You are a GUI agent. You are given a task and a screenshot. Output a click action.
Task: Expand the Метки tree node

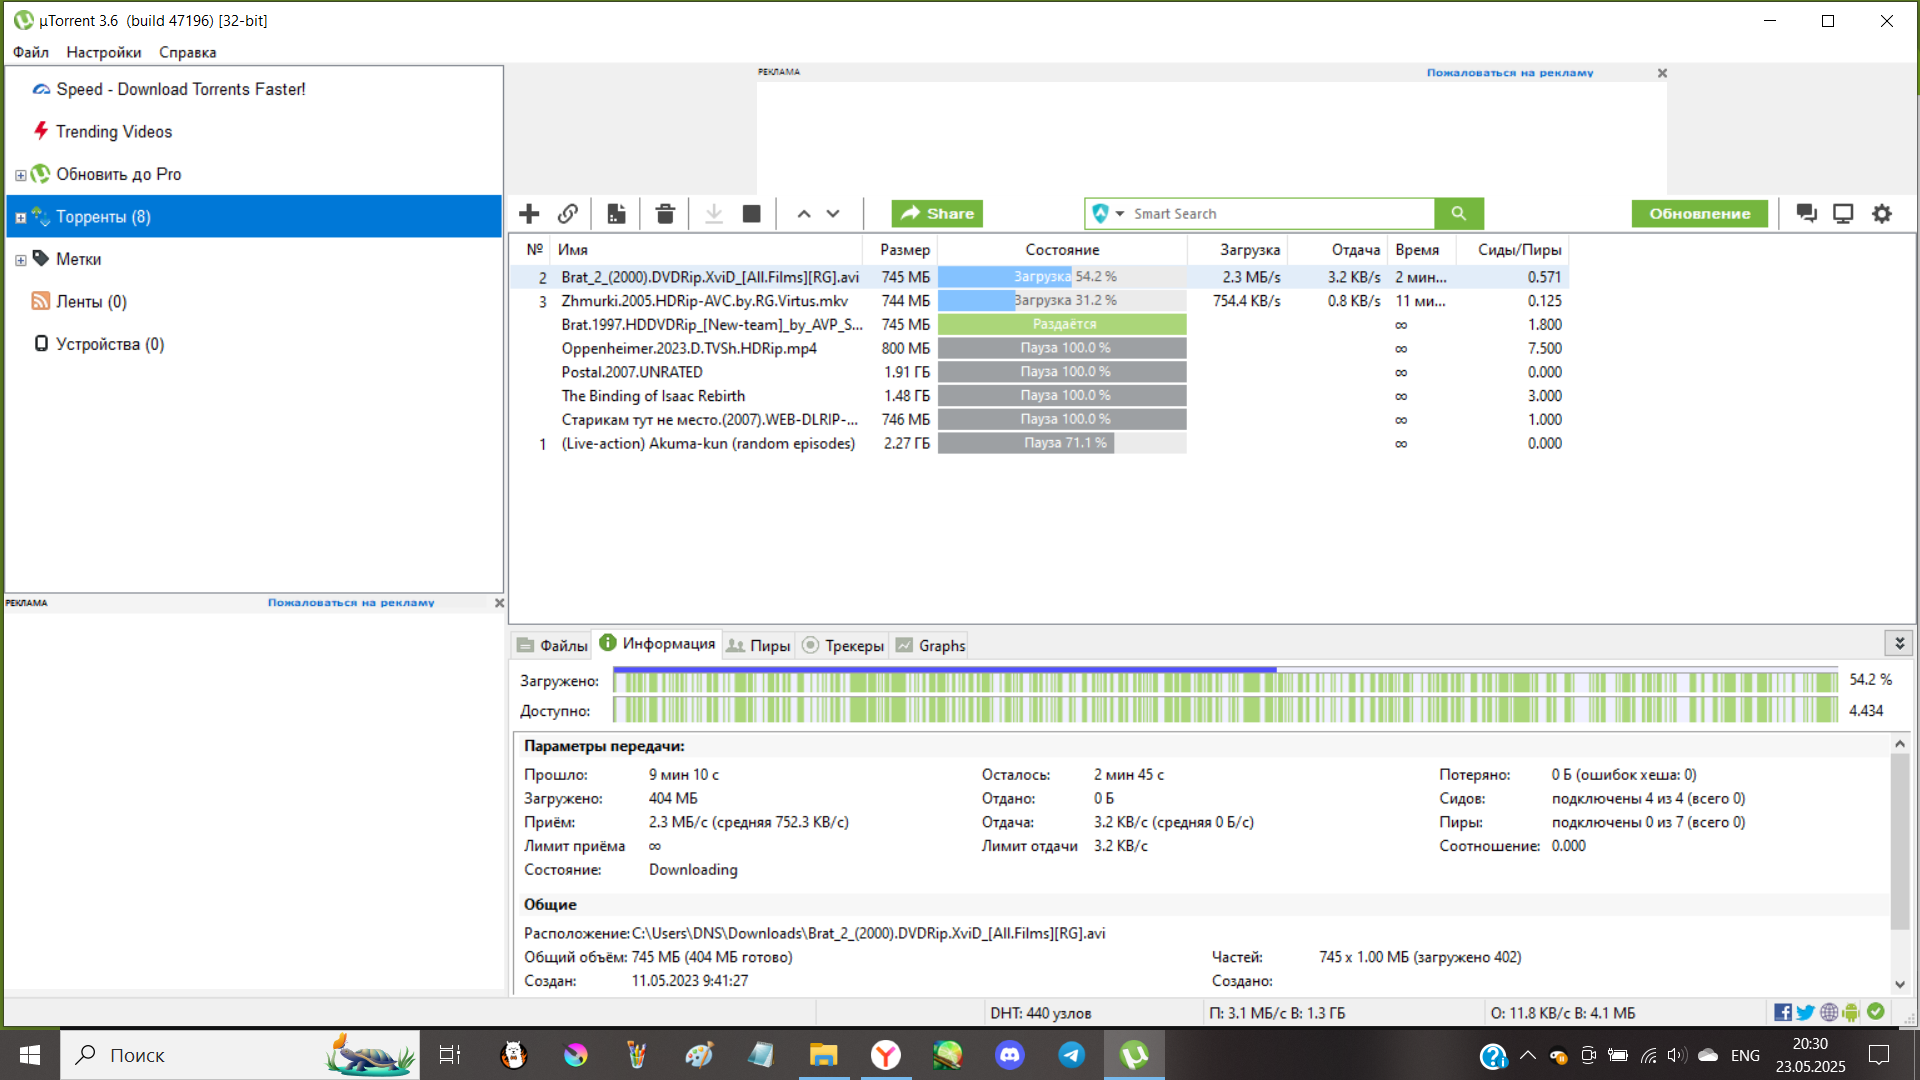[x=20, y=260]
